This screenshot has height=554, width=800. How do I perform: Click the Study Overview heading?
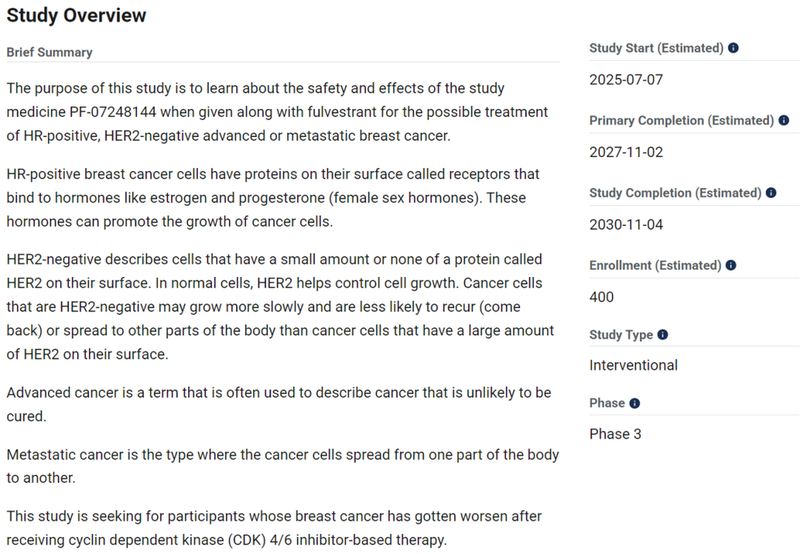pos(76,15)
